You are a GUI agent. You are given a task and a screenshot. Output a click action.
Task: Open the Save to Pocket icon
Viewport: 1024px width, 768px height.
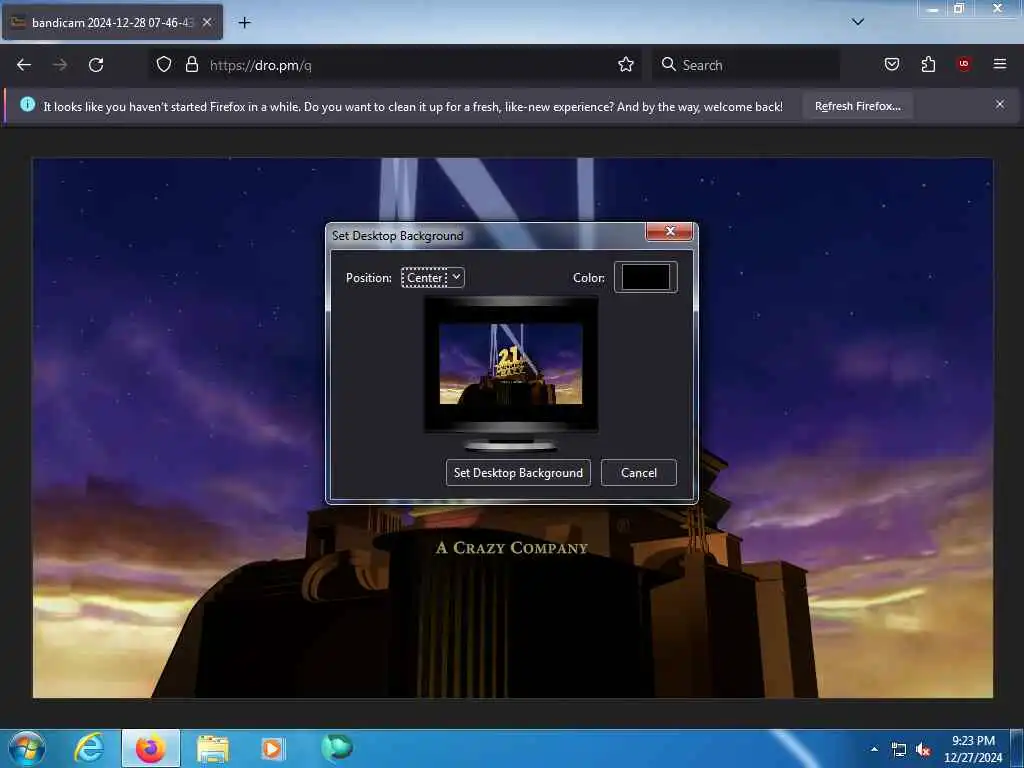coord(891,64)
